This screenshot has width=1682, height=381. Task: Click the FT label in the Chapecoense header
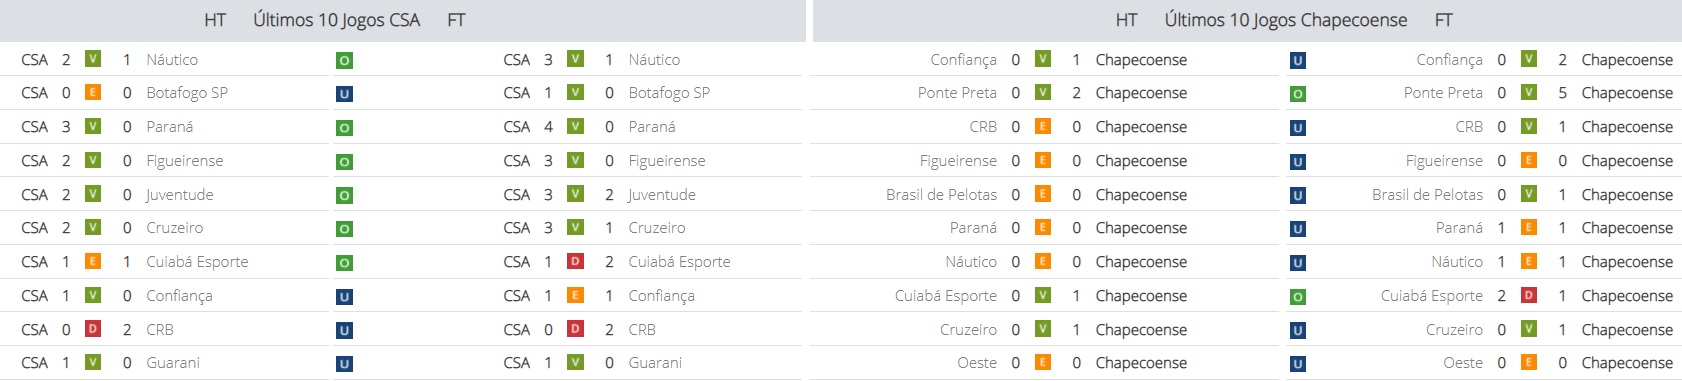(1443, 20)
